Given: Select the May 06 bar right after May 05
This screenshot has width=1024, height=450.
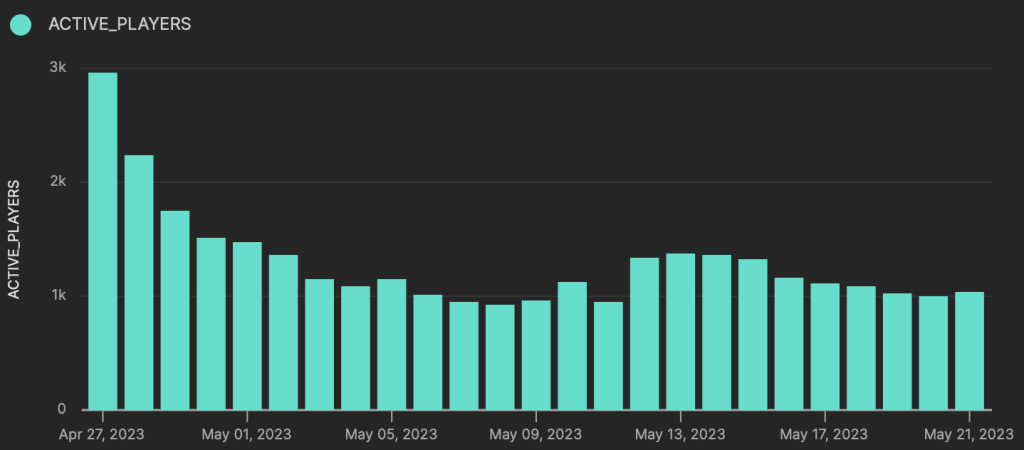Looking at the screenshot, I should 428,353.
